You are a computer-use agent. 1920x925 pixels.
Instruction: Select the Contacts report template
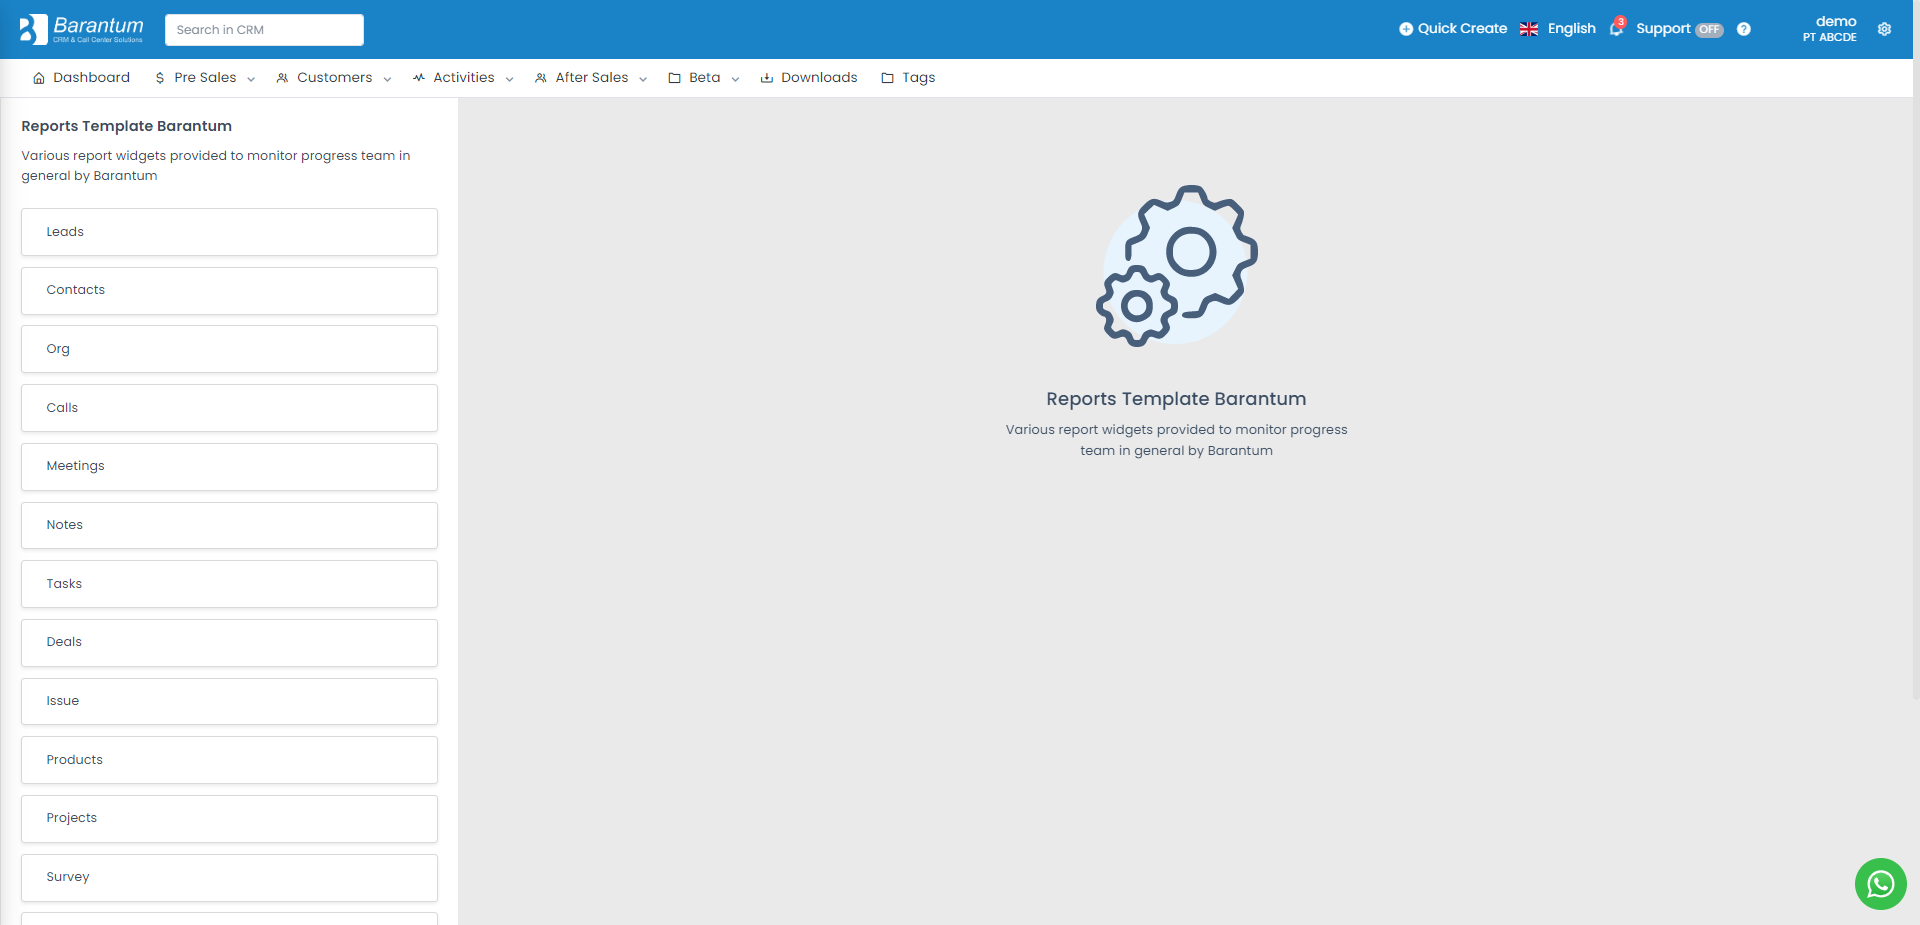(x=229, y=291)
